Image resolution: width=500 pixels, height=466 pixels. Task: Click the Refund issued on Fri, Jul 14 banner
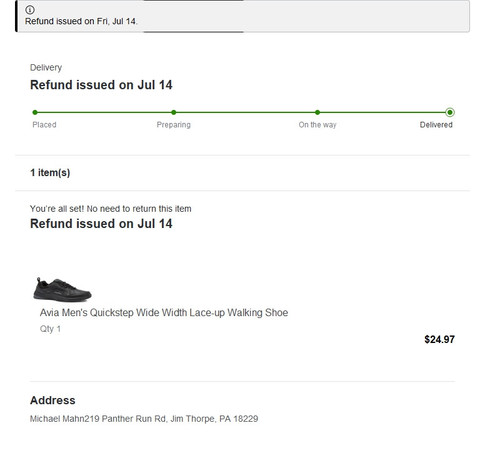[x=242, y=16]
